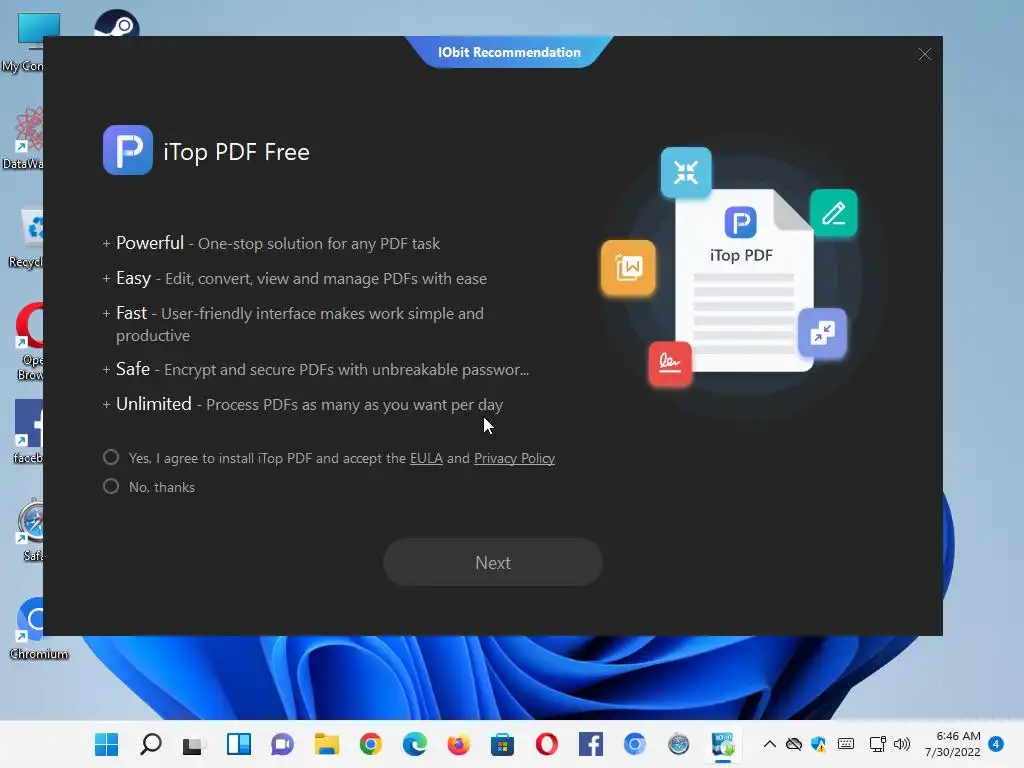Click the 'Unlimited' feature line text
The image size is (1024, 768).
(309, 404)
